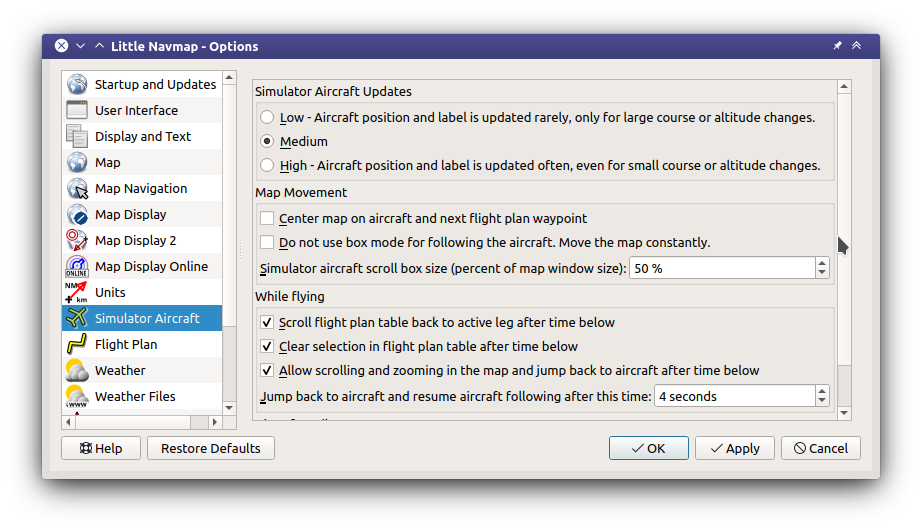This screenshot has height=529, width=922.
Task: Open Weather section via cloud icon
Action: [x=77, y=370]
